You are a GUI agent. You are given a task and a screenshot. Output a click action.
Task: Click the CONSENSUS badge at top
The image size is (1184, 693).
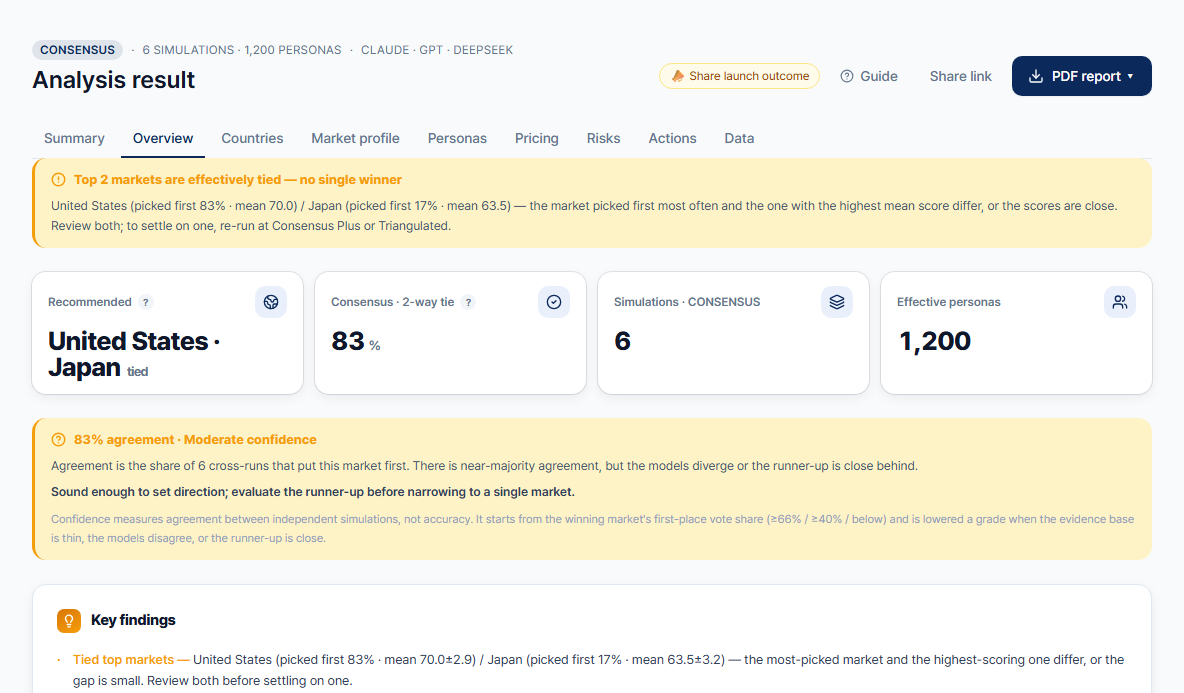[x=77, y=50]
